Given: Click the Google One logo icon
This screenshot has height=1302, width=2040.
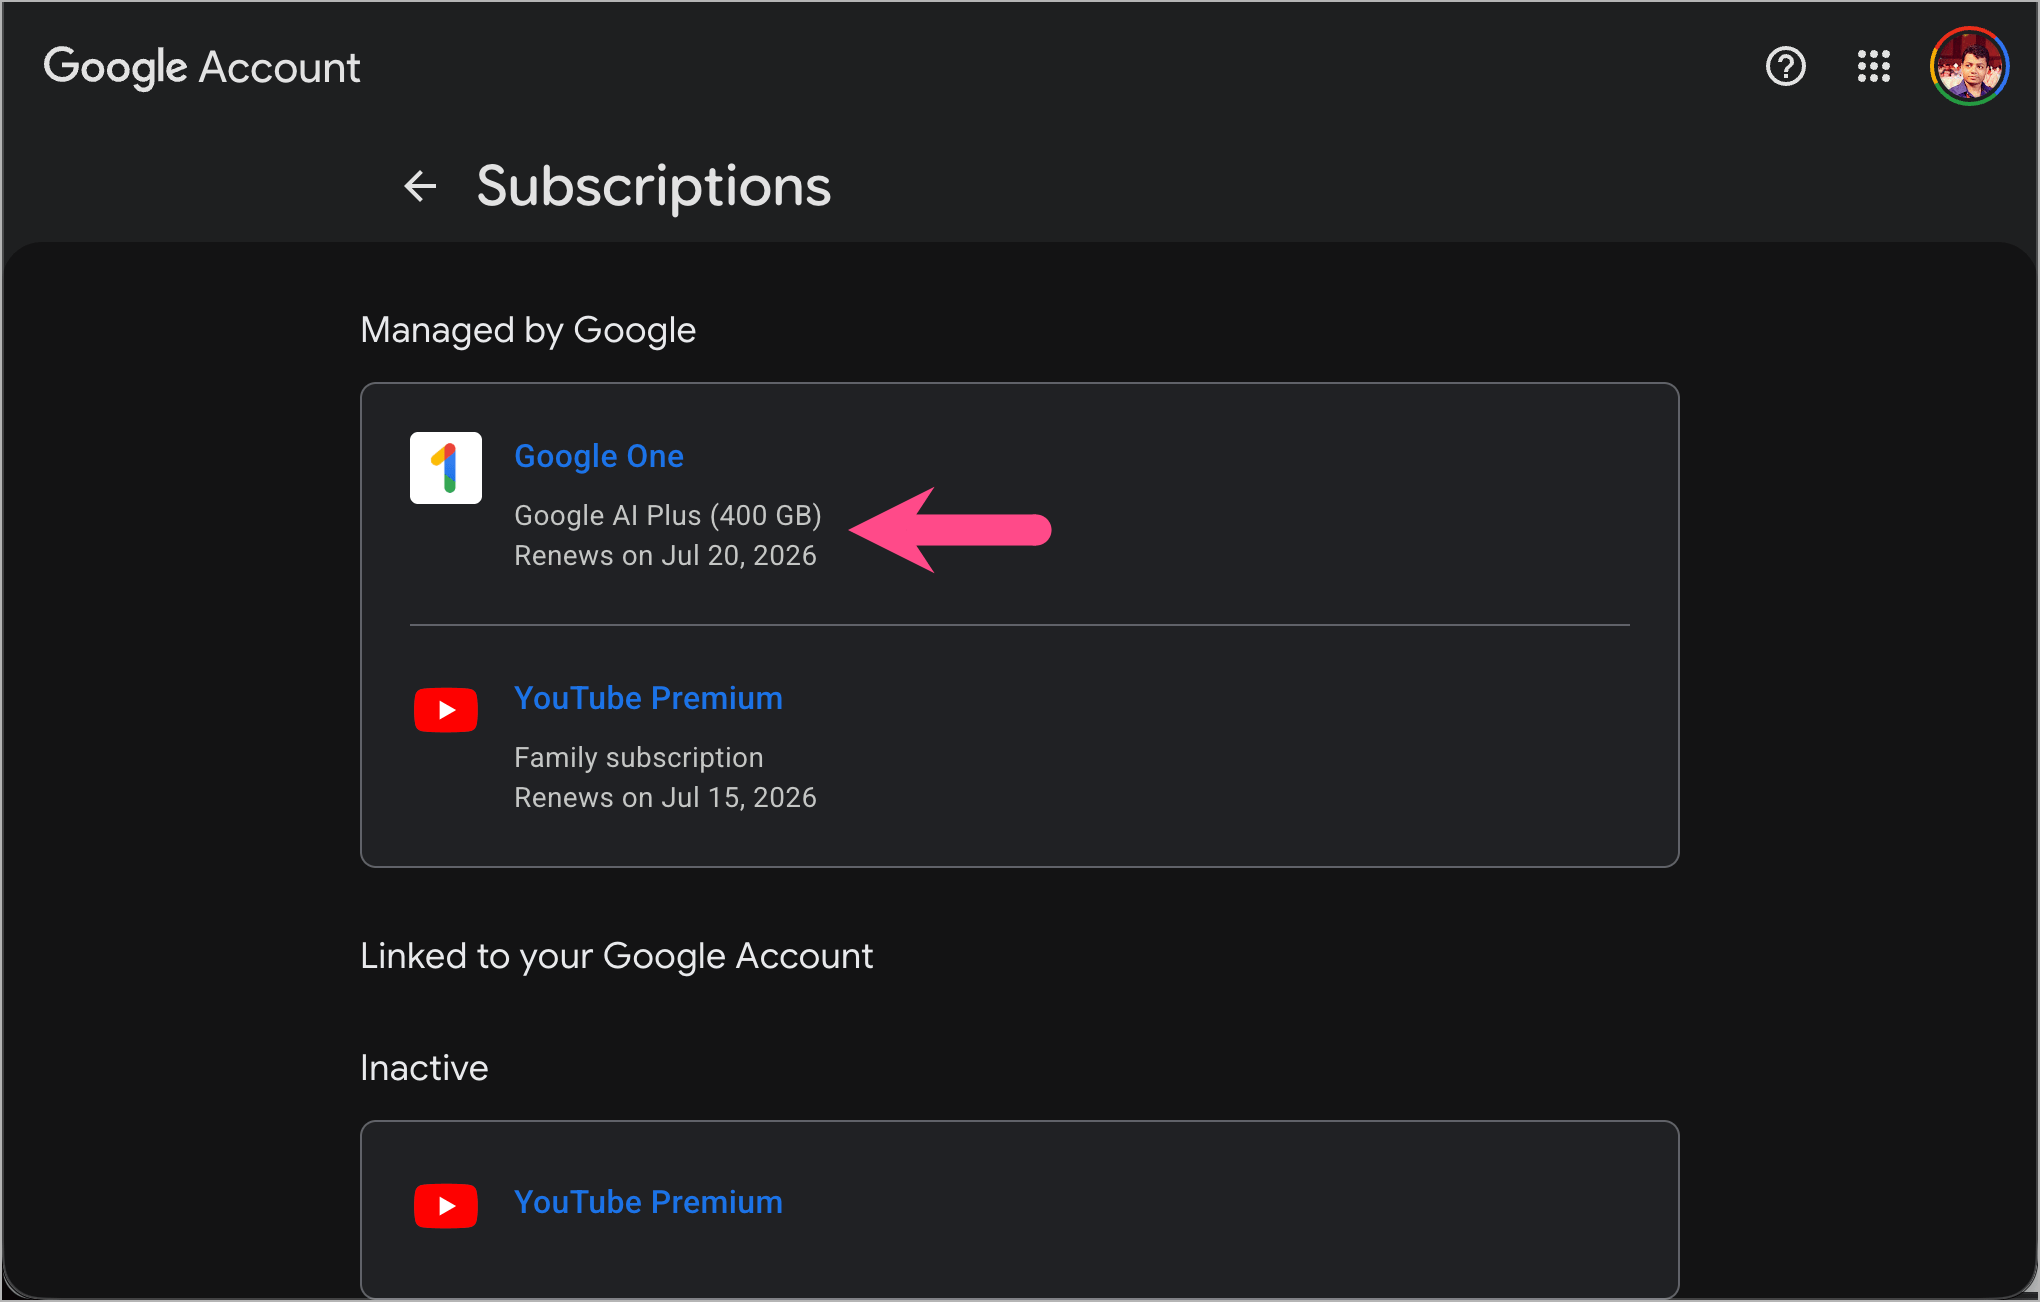Looking at the screenshot, I should 446,468.
